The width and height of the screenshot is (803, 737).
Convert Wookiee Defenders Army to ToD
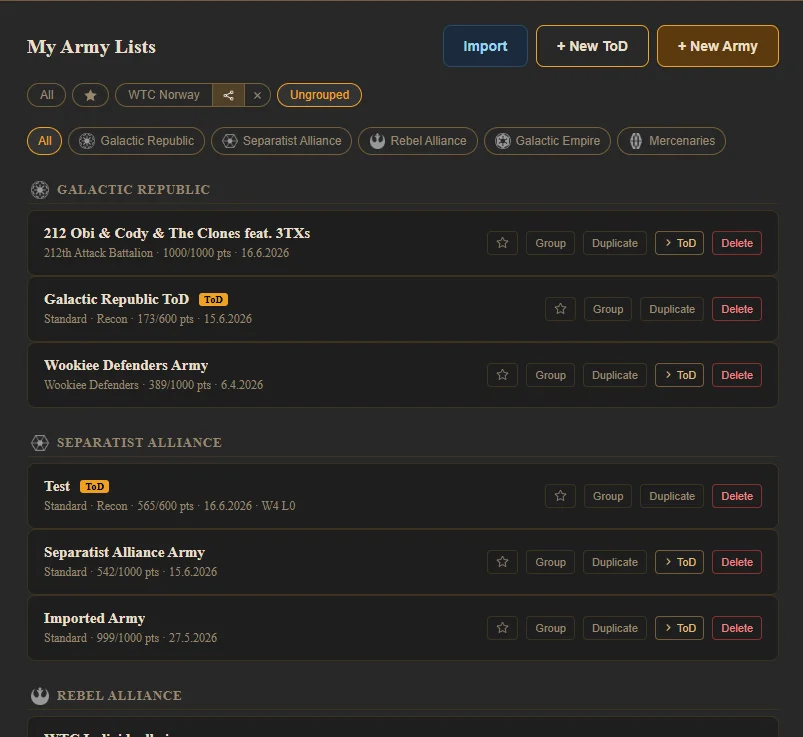(x=680, y=375)
